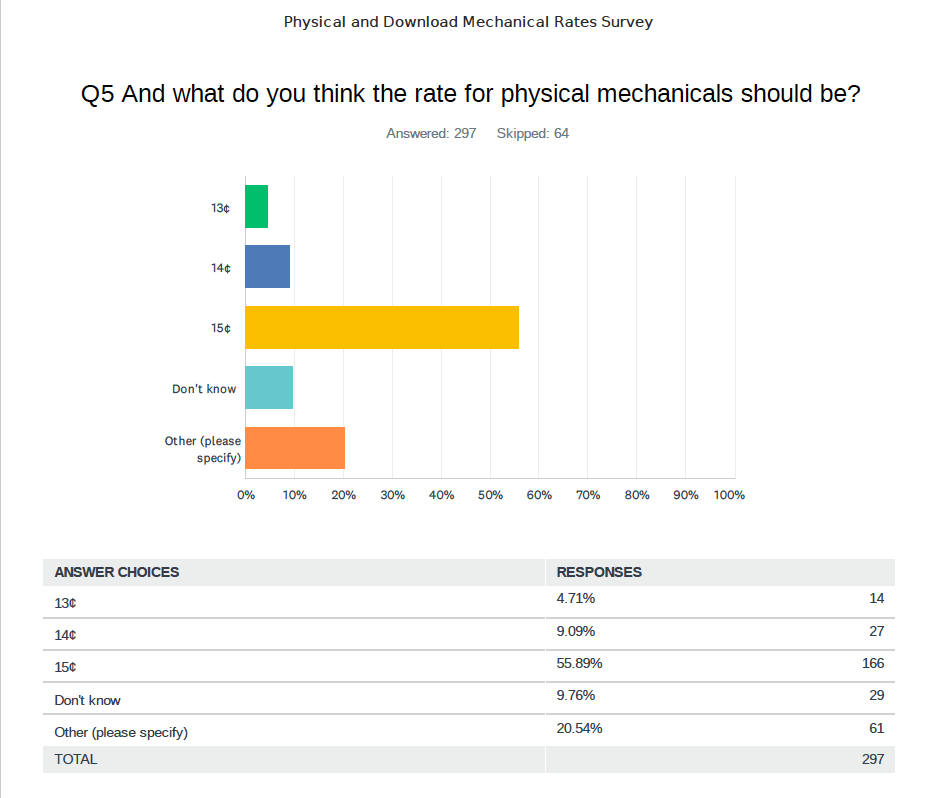Click the 55.89% response value
This screenshot has height=798, width=931.
579,663
